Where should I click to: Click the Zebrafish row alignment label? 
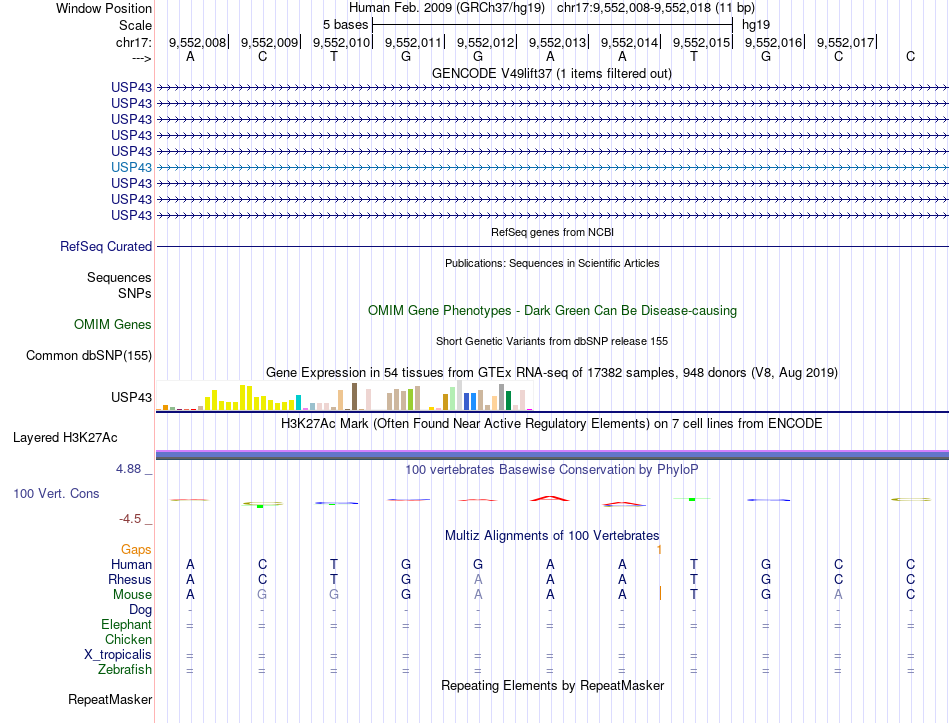125,670
